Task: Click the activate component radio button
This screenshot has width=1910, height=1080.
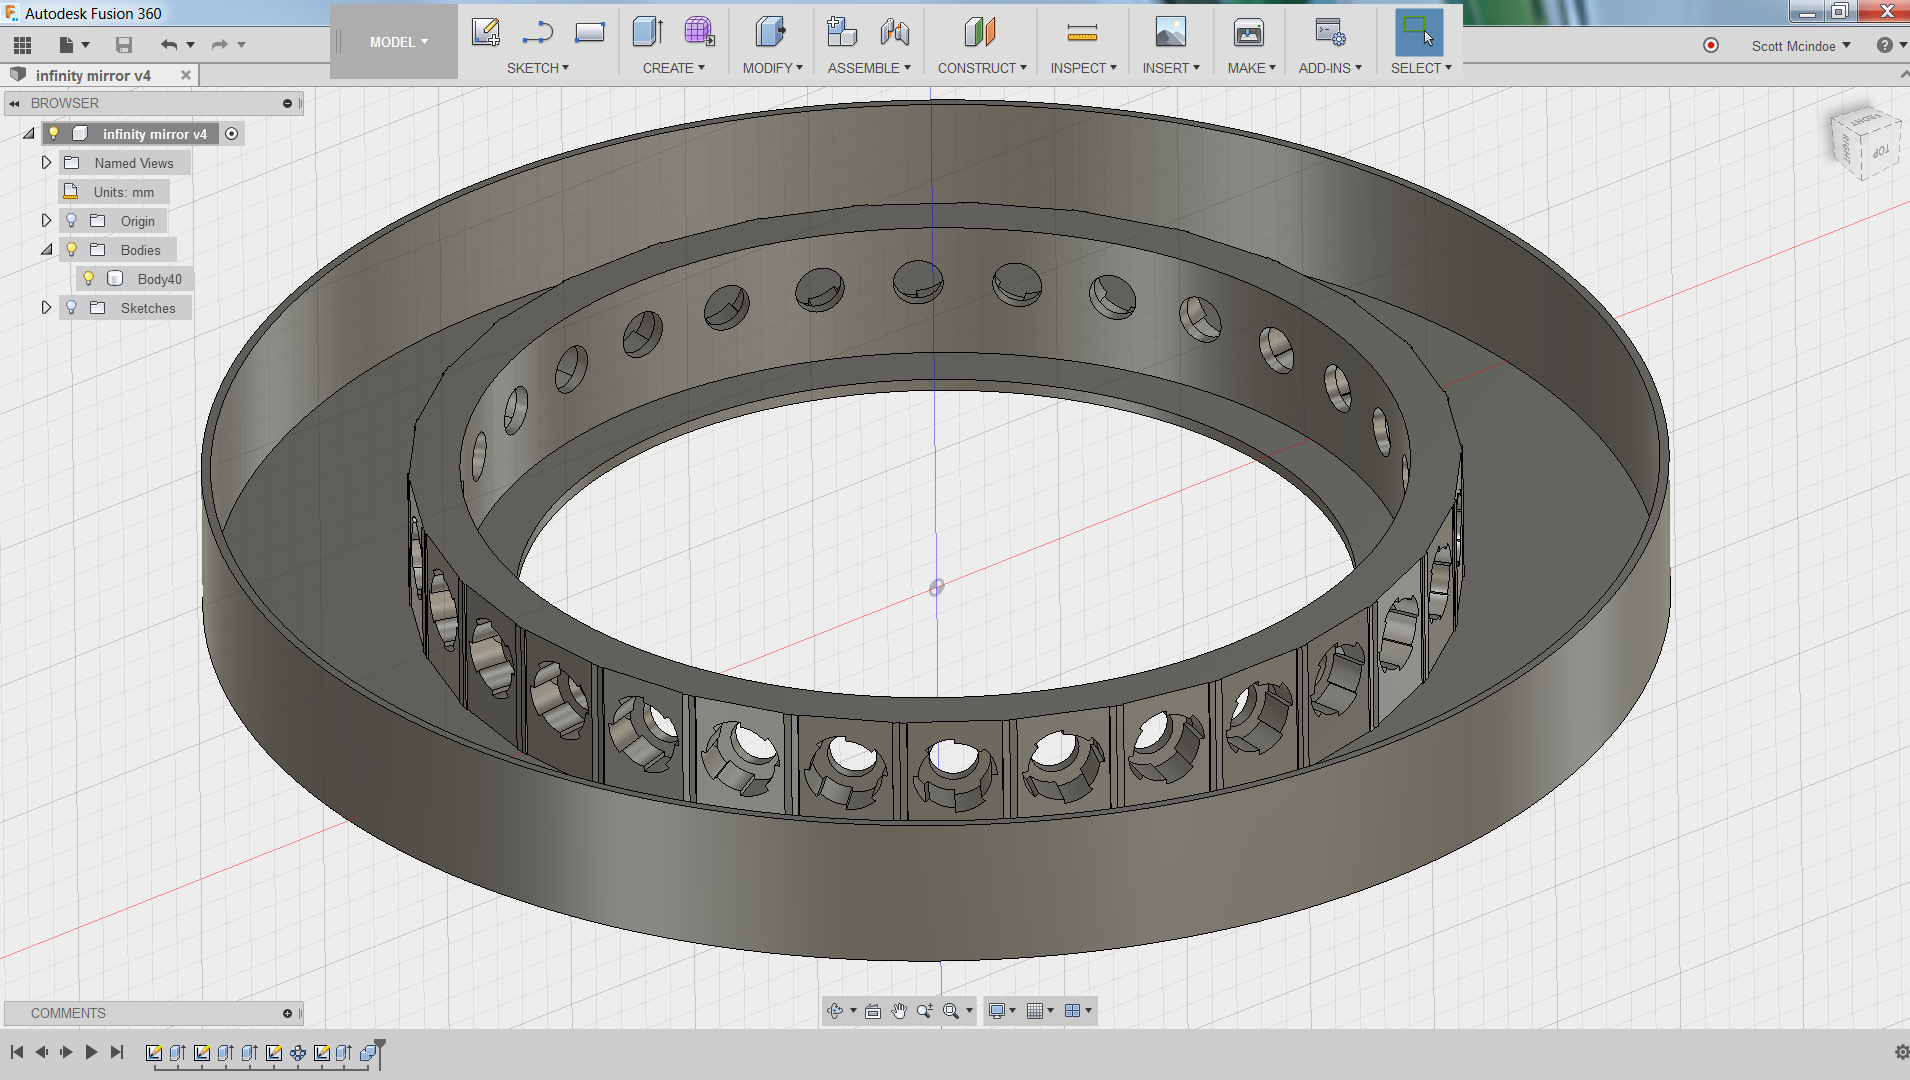Action: pos(232,134)
